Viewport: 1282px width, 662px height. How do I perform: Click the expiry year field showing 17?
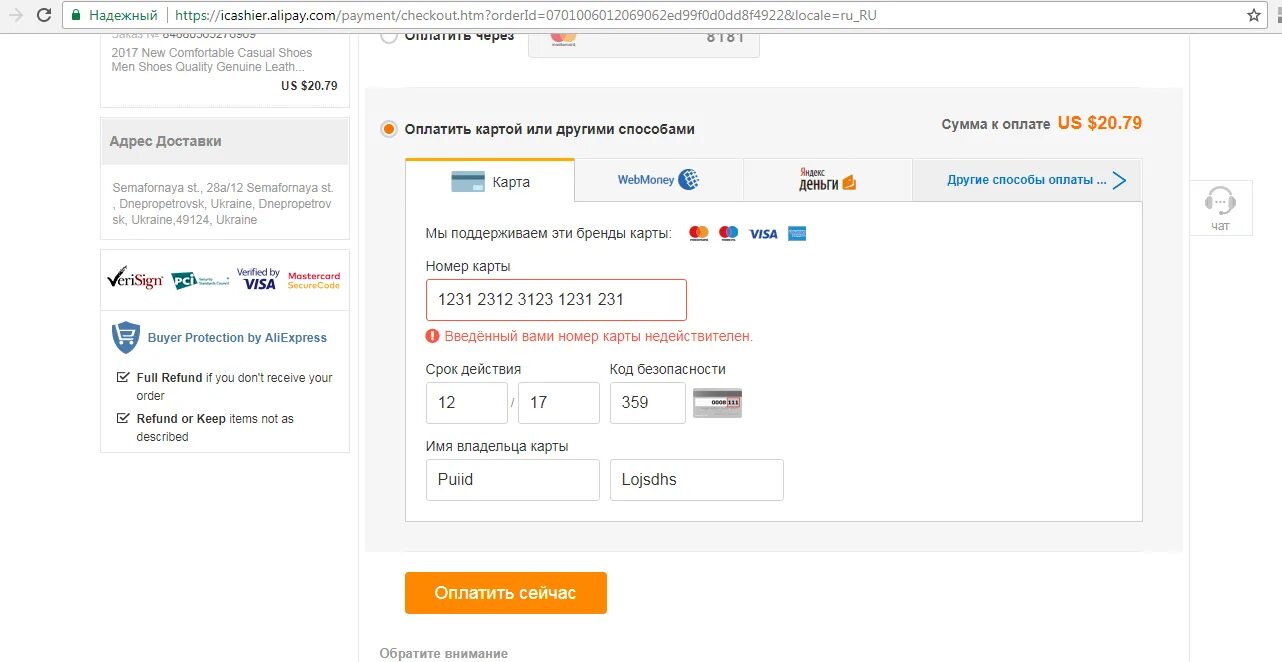[x=559, y=402]
